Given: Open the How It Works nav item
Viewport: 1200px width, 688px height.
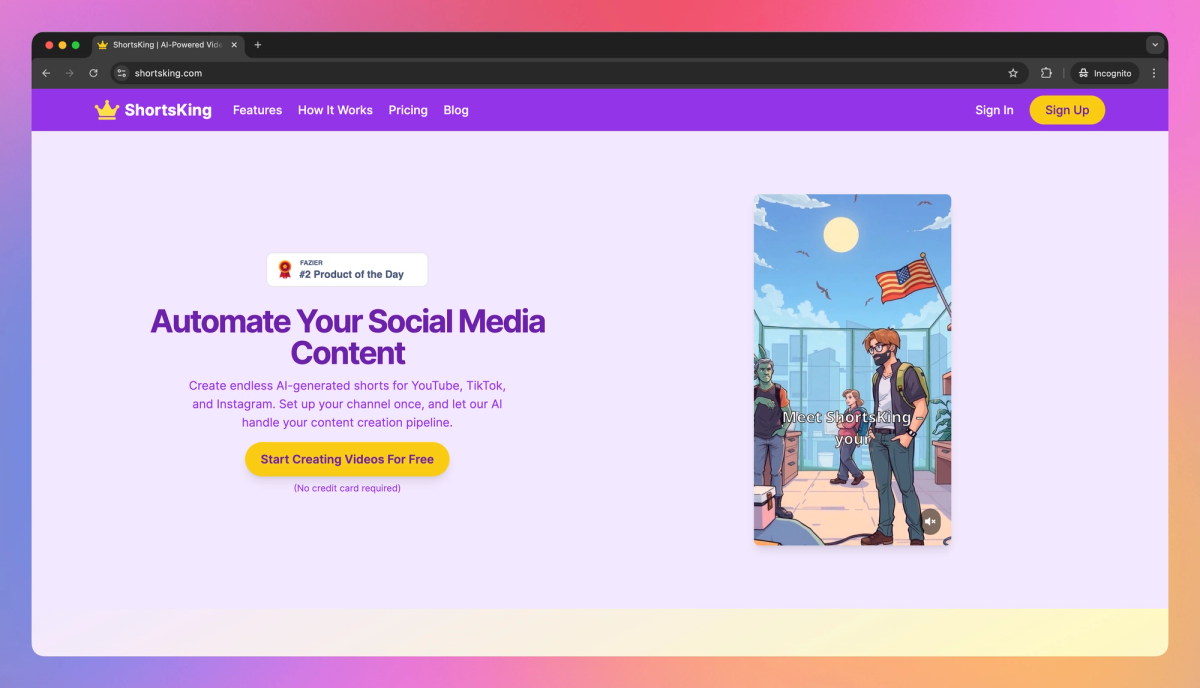Looking at the screenshot, I should coord(335,110).
